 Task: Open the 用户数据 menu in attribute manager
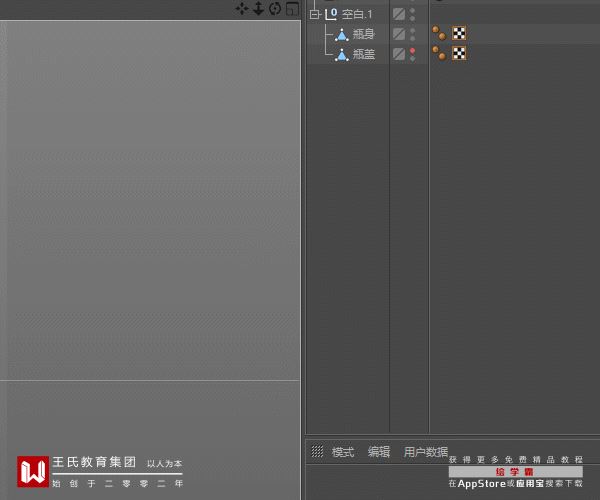[426, 452]
